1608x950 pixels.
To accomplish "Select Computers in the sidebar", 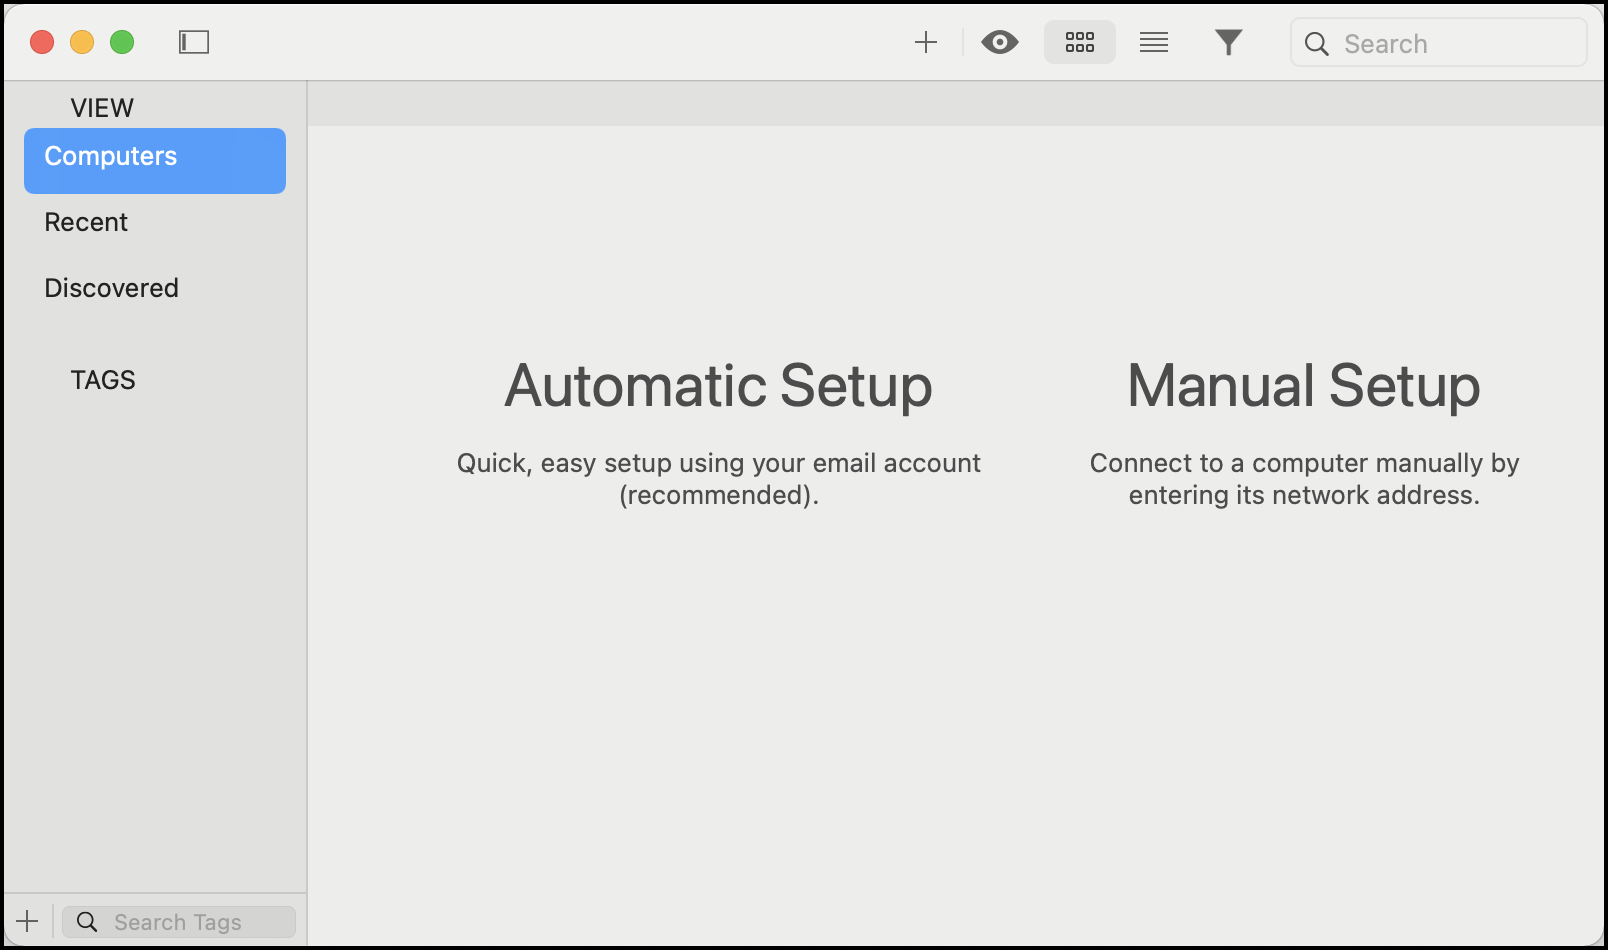I will [x=155, y=161].
